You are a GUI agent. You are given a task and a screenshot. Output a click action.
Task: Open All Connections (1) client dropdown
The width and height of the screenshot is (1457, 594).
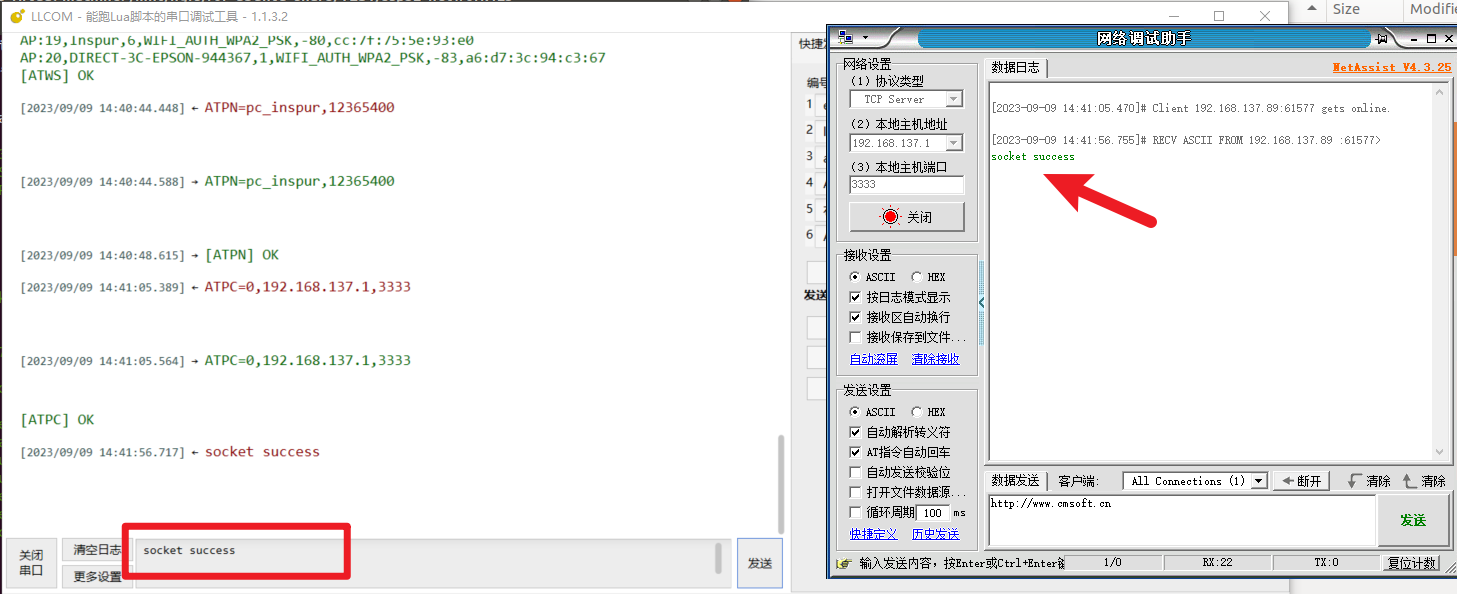click(x=1259, y=481)
